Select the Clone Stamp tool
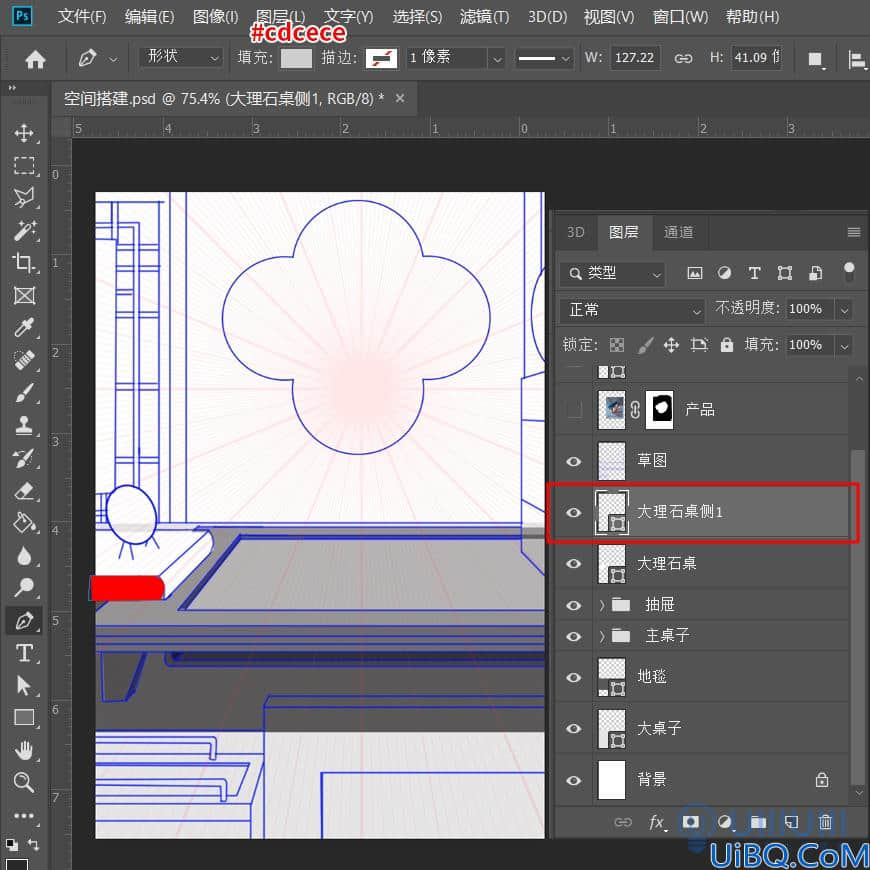Viewport: 870px width, 870px height. pyautogui.click(x=24, y=426)
